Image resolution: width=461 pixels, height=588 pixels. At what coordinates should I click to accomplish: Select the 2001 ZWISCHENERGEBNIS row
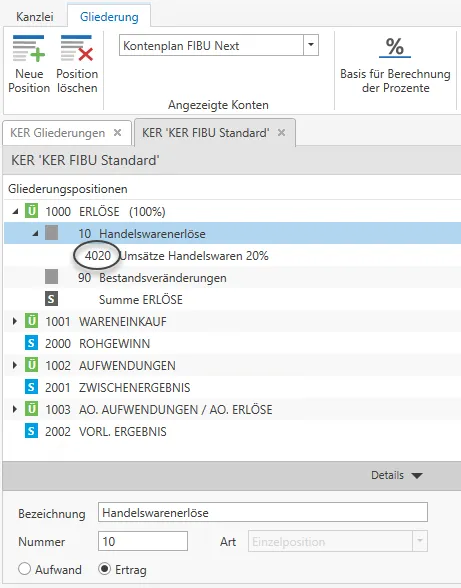click(232, 387)
